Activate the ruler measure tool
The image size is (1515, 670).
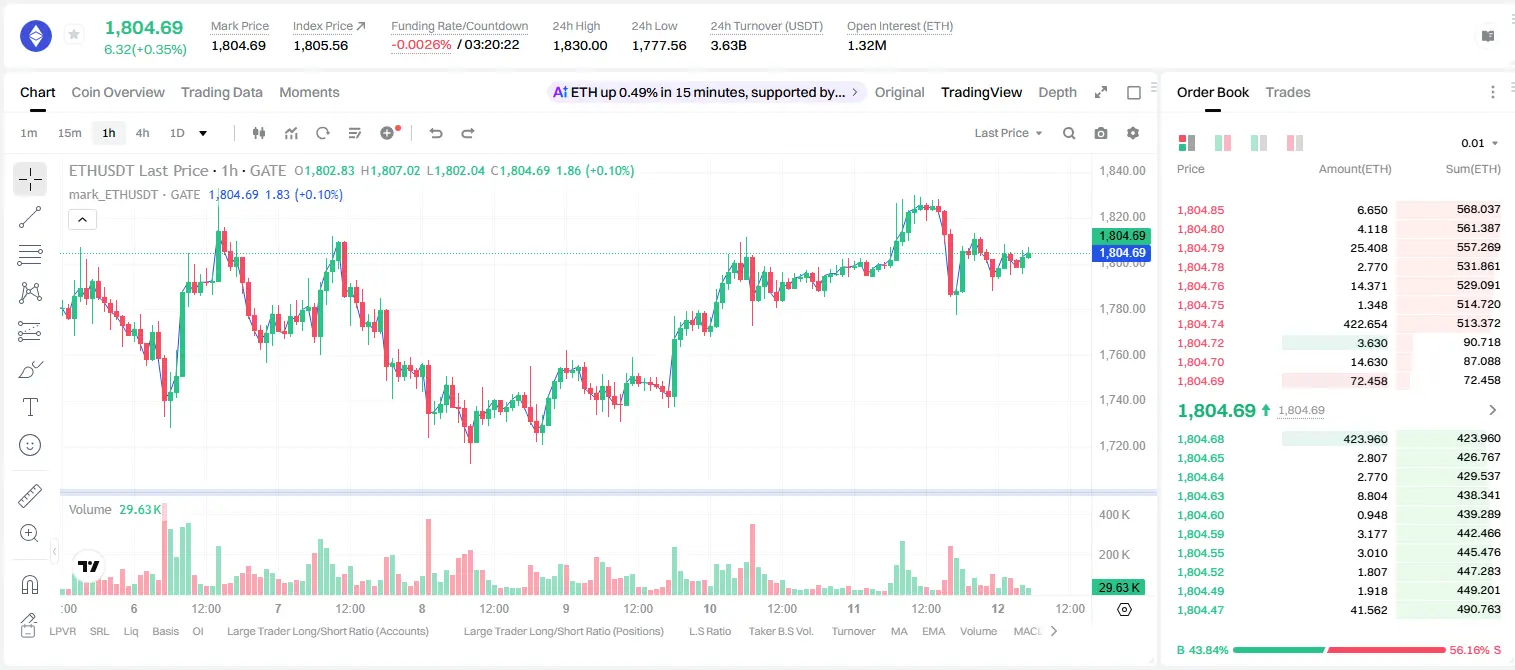(30, 496)
